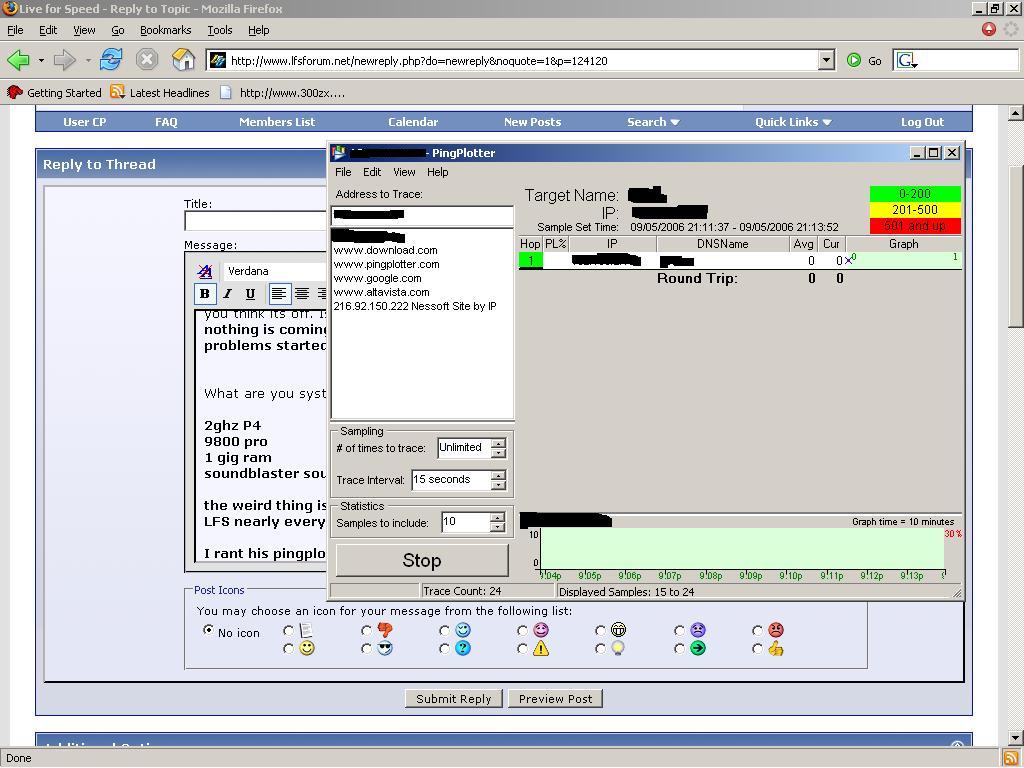This screenshot has height=768, width=1024.
Task: Click the red 501 and up swatch
Action: [915, 226]
